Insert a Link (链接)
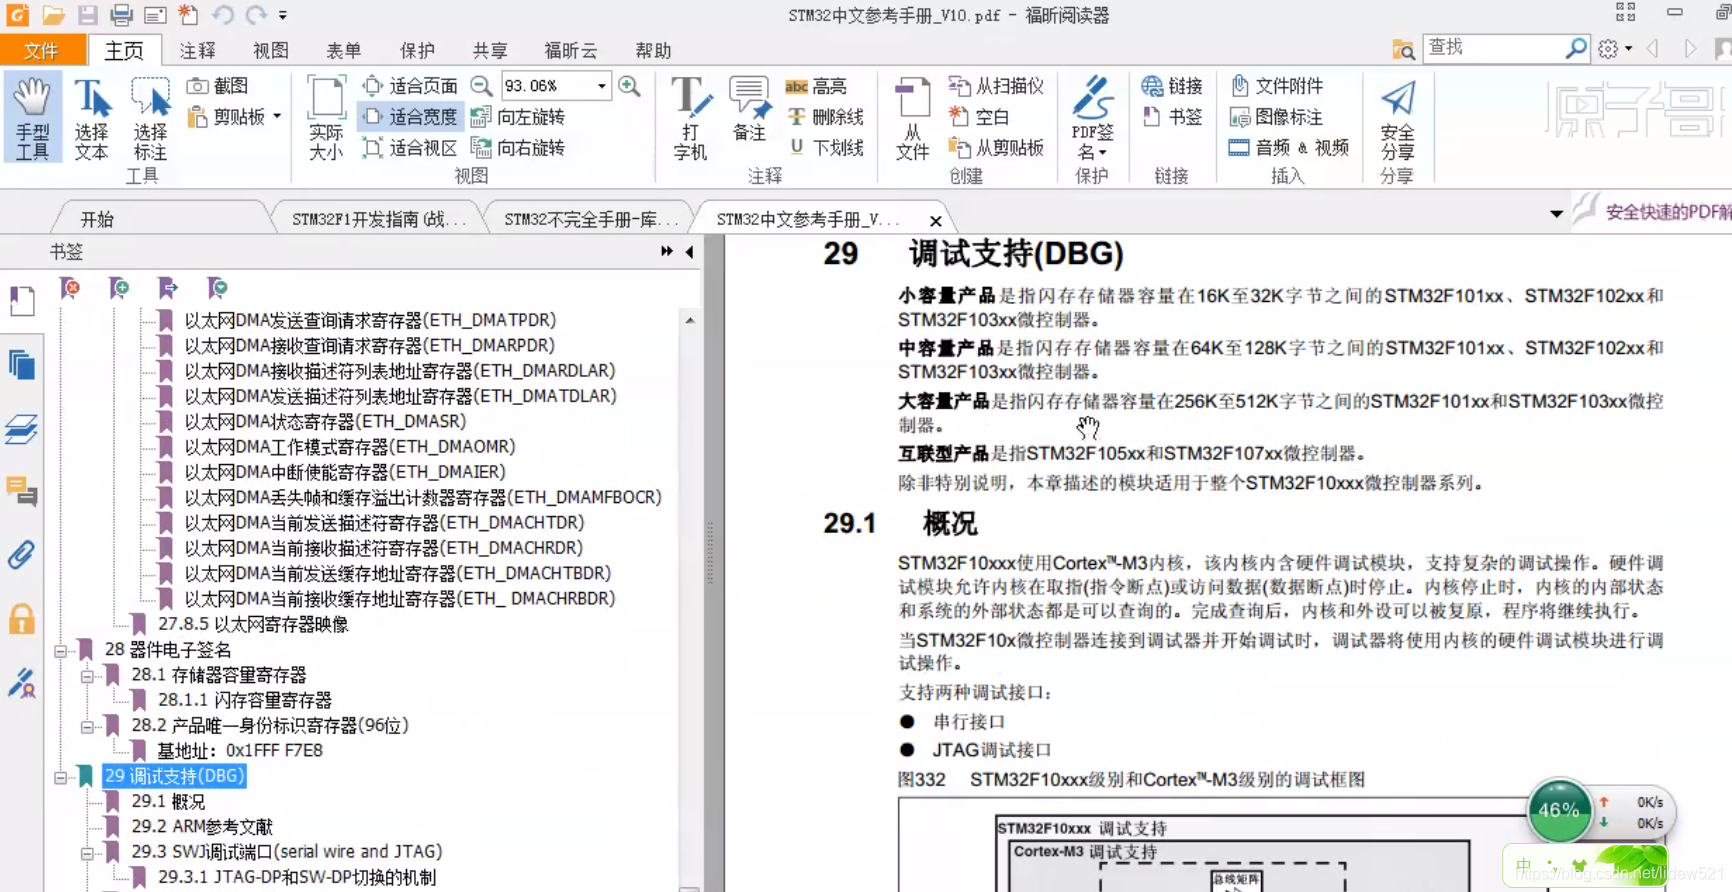Image resolution: width=1732 pixels, height=892 pixels. point(1172,86)
